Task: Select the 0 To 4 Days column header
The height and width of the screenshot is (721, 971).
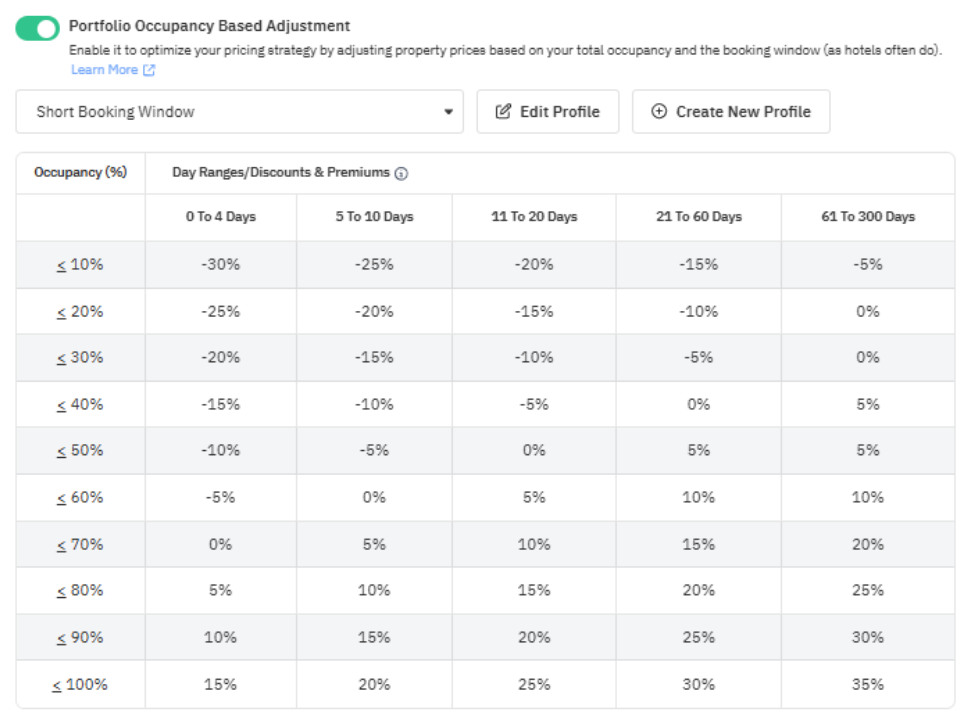Action: (x=220, y=217)
